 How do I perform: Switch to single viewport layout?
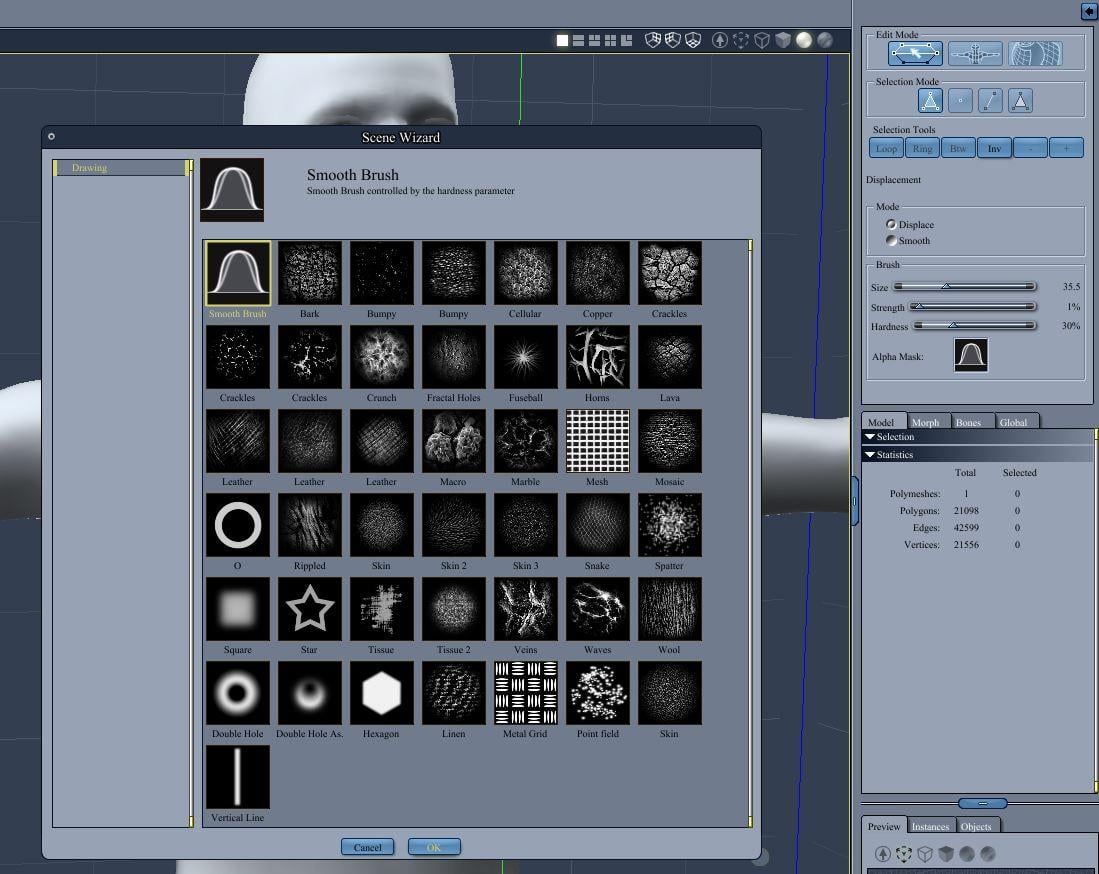(562, 41)
